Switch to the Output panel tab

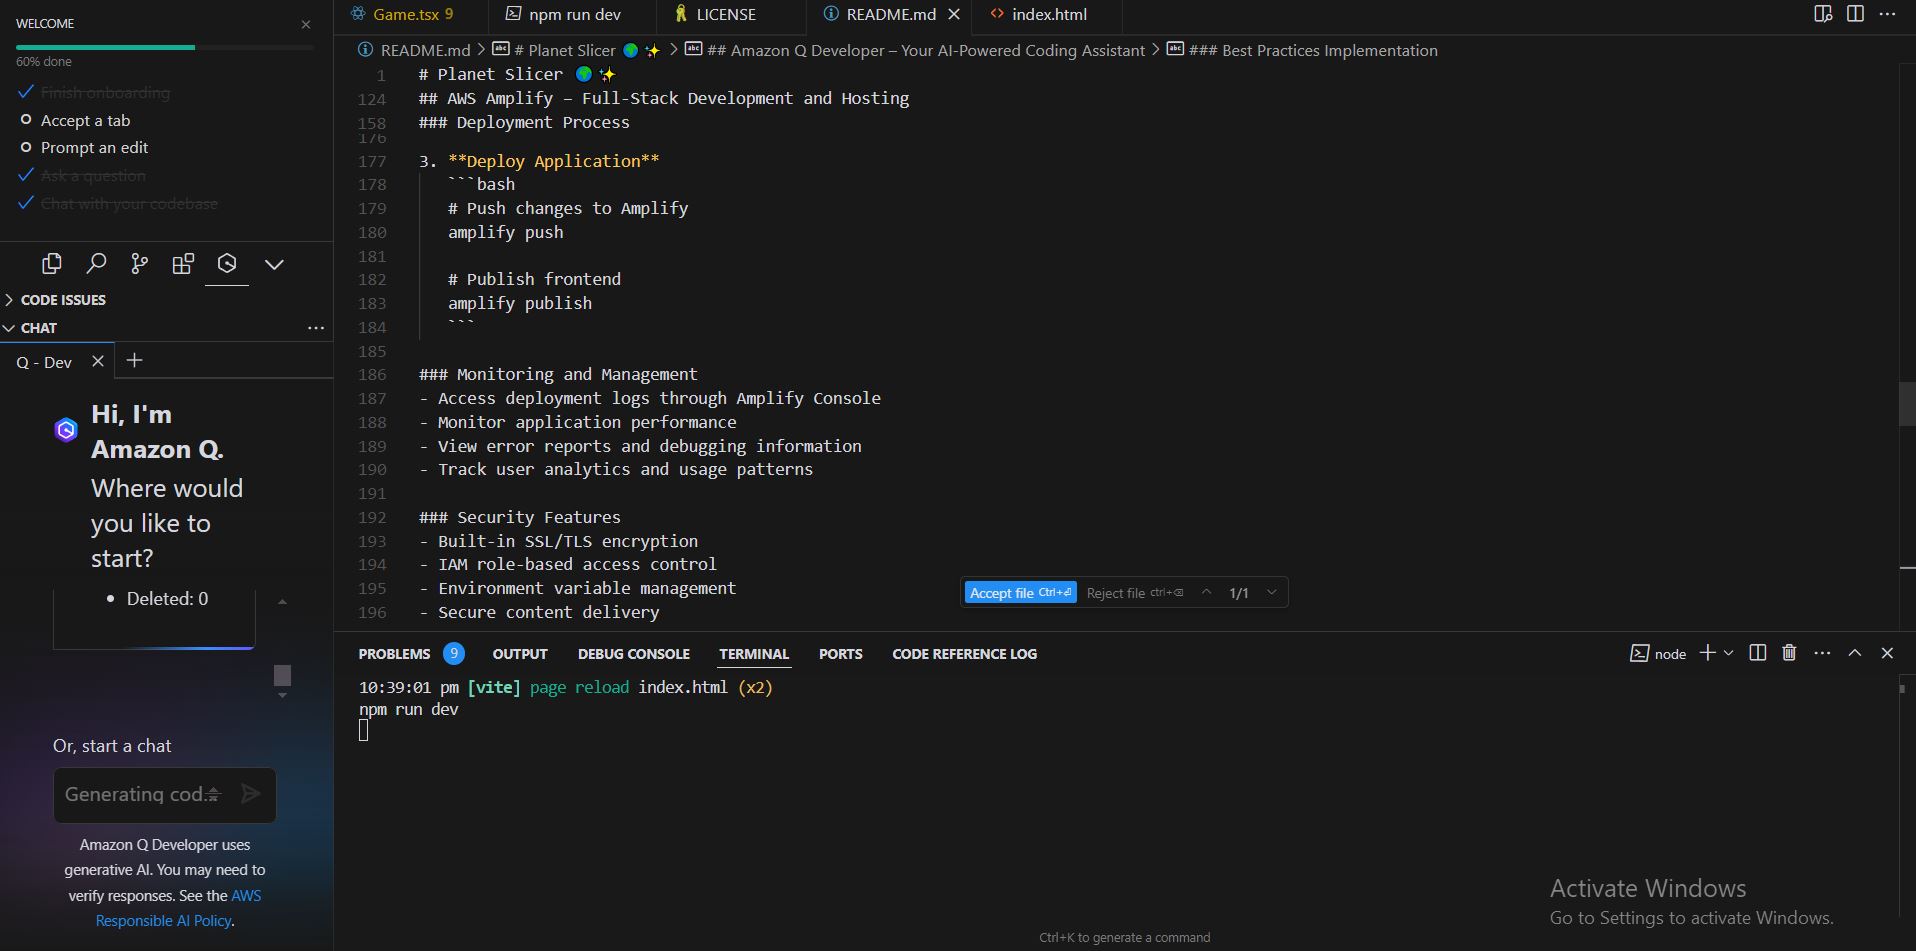[x=520, y=654]
